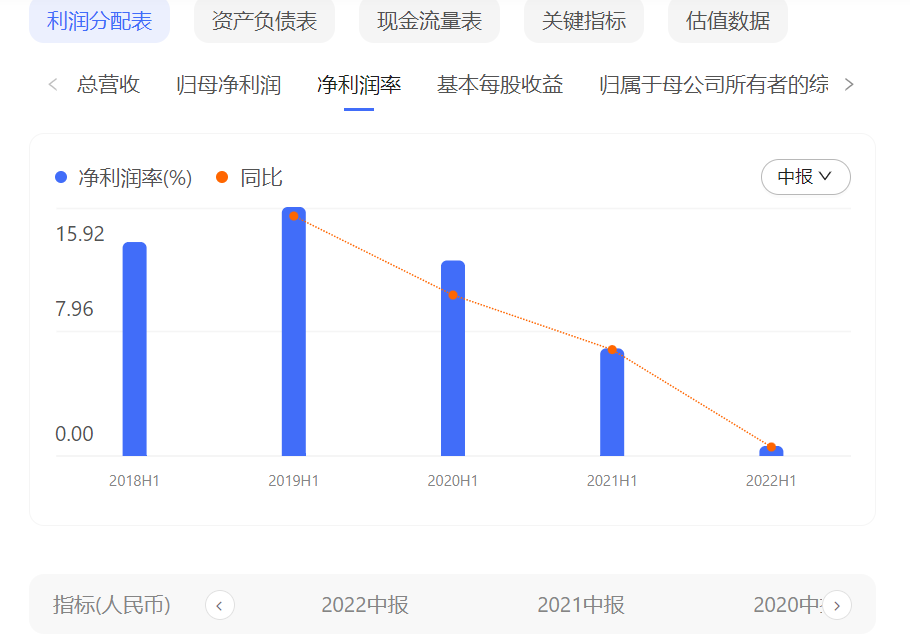Select the 归母净利润 indicator
The height and width of the screenshot is (639, 910).
(228, 85)
